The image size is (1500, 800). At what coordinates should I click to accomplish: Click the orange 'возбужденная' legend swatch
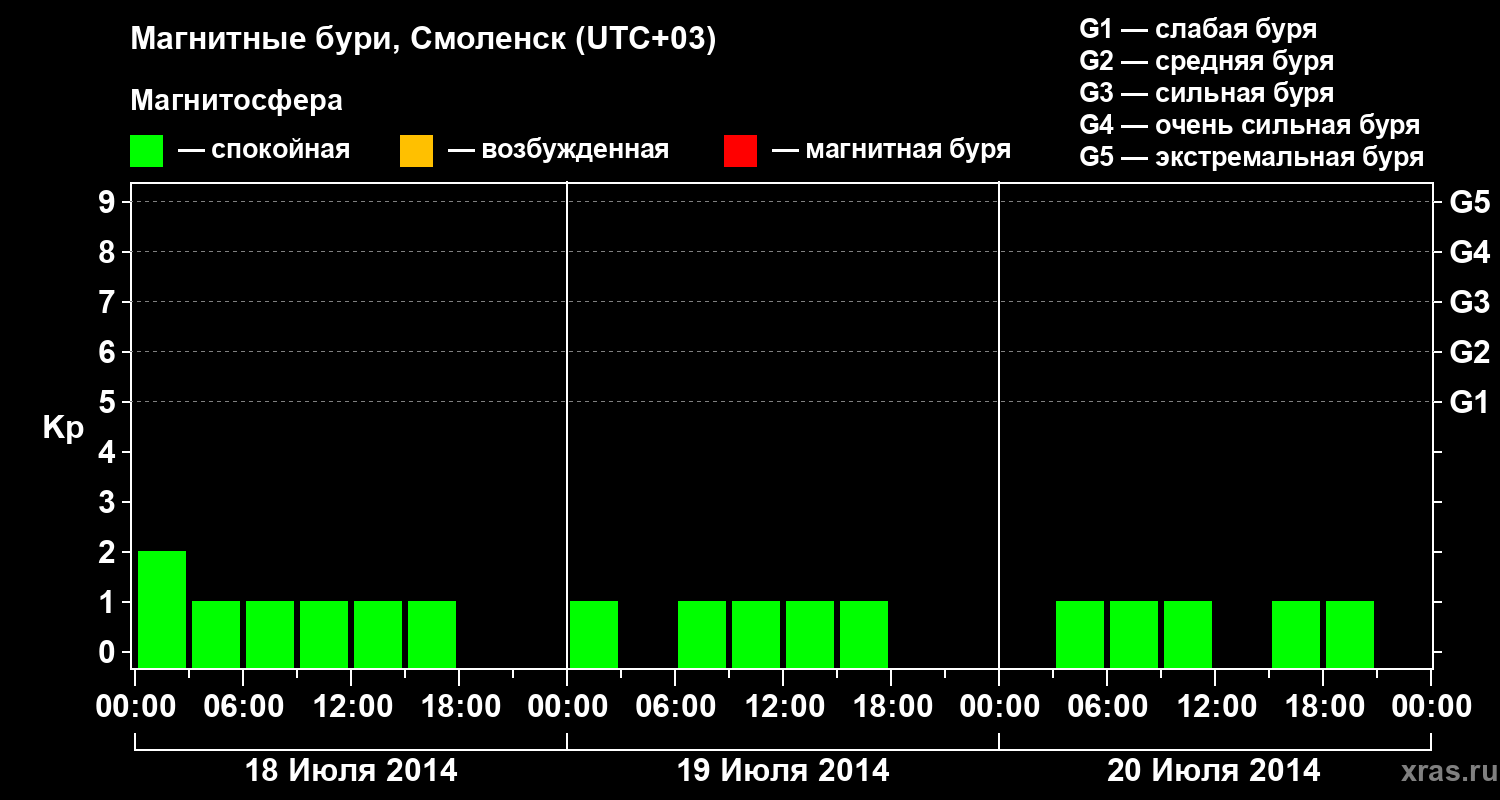point(416,151)
